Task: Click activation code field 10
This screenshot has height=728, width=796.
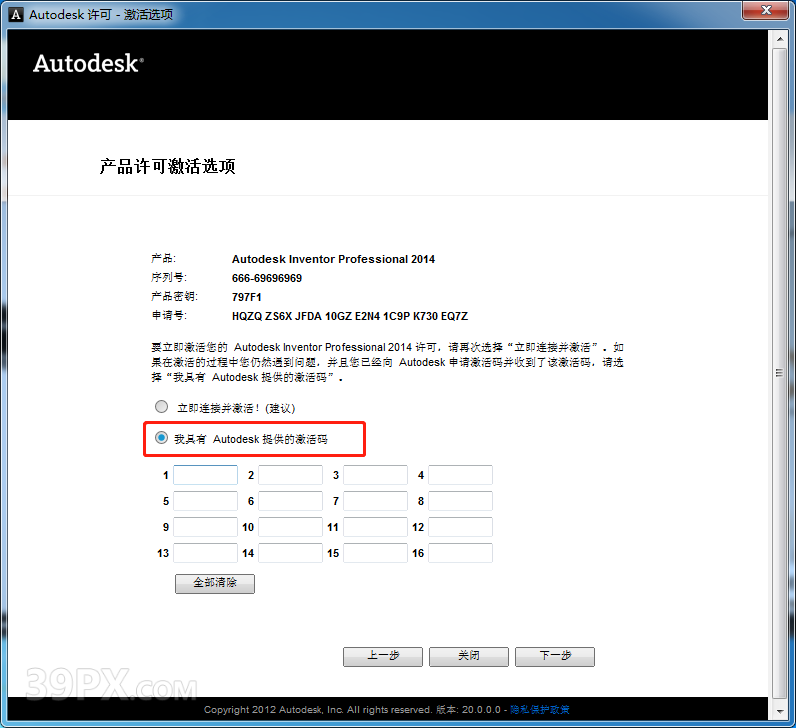Action: click(290, 527)
